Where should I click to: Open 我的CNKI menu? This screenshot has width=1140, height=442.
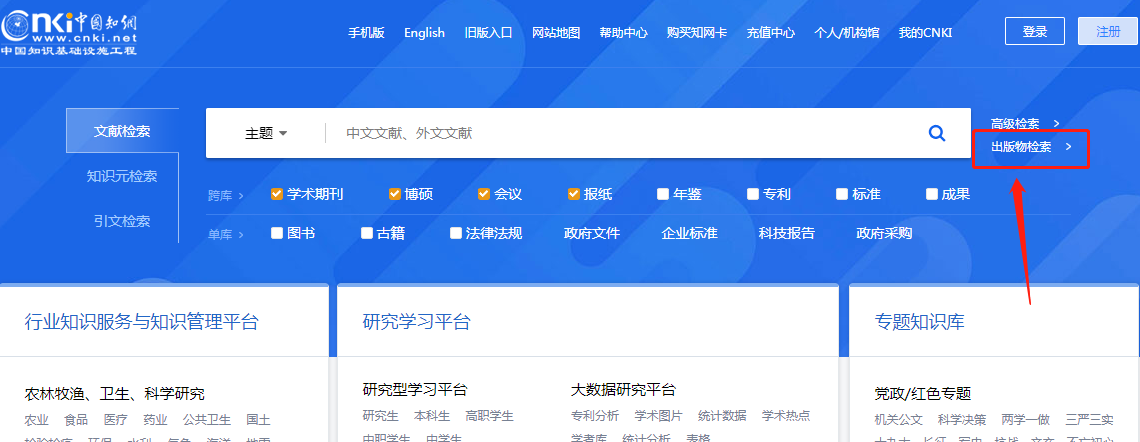pos(926,33)
